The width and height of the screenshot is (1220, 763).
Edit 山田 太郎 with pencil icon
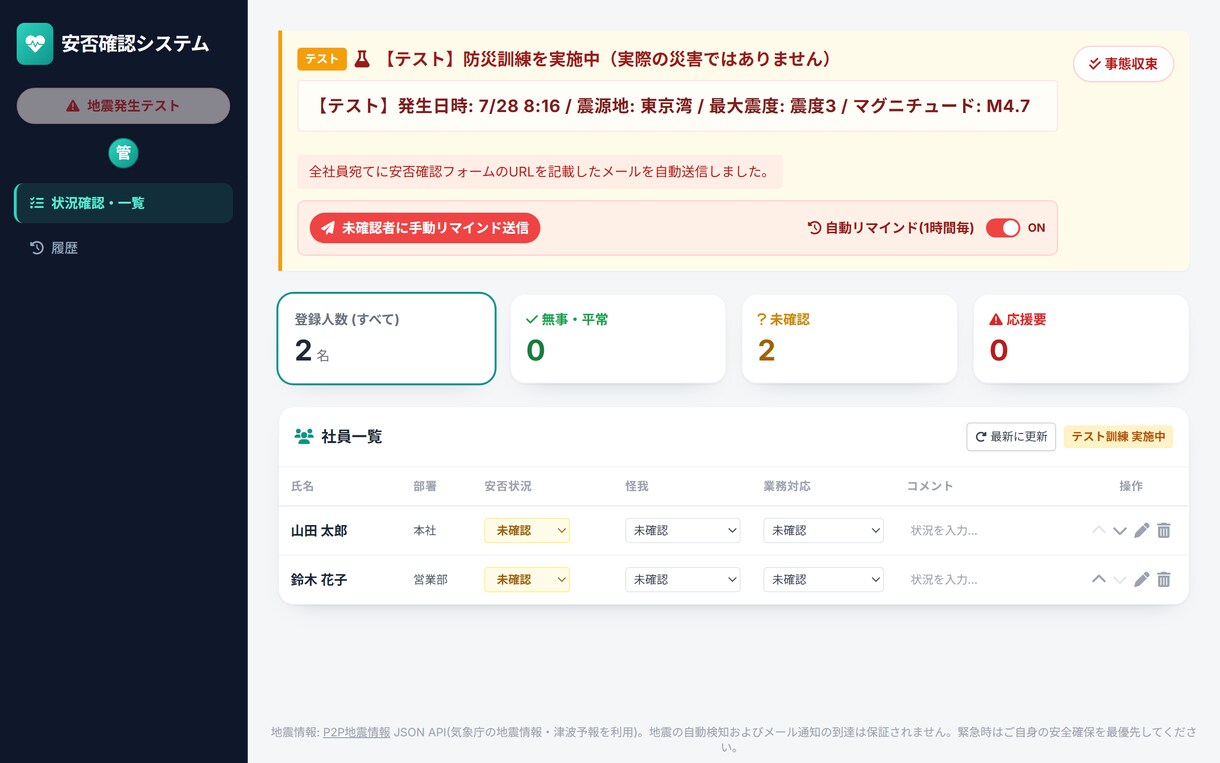point(1142,530)
